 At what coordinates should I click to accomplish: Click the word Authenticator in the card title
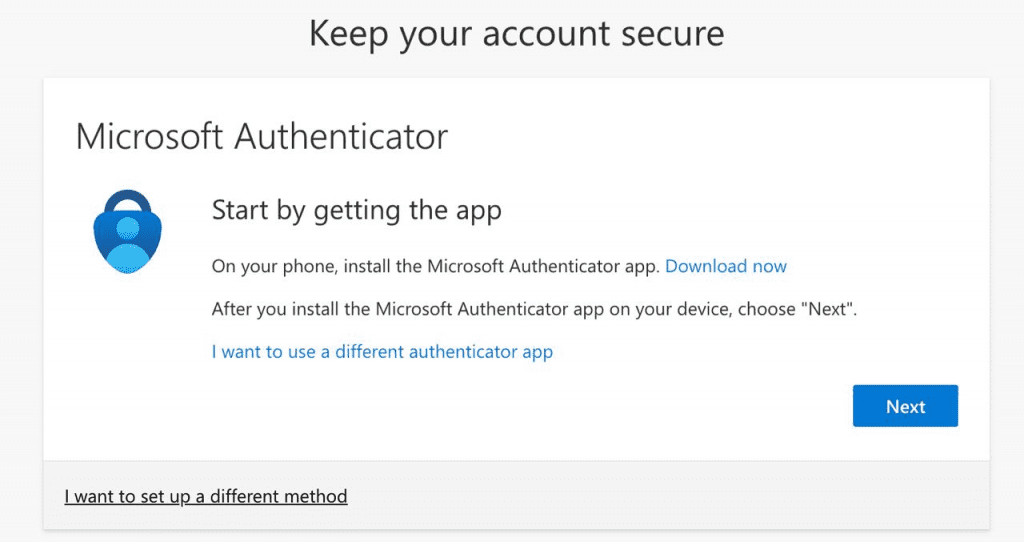coord(340,137)
